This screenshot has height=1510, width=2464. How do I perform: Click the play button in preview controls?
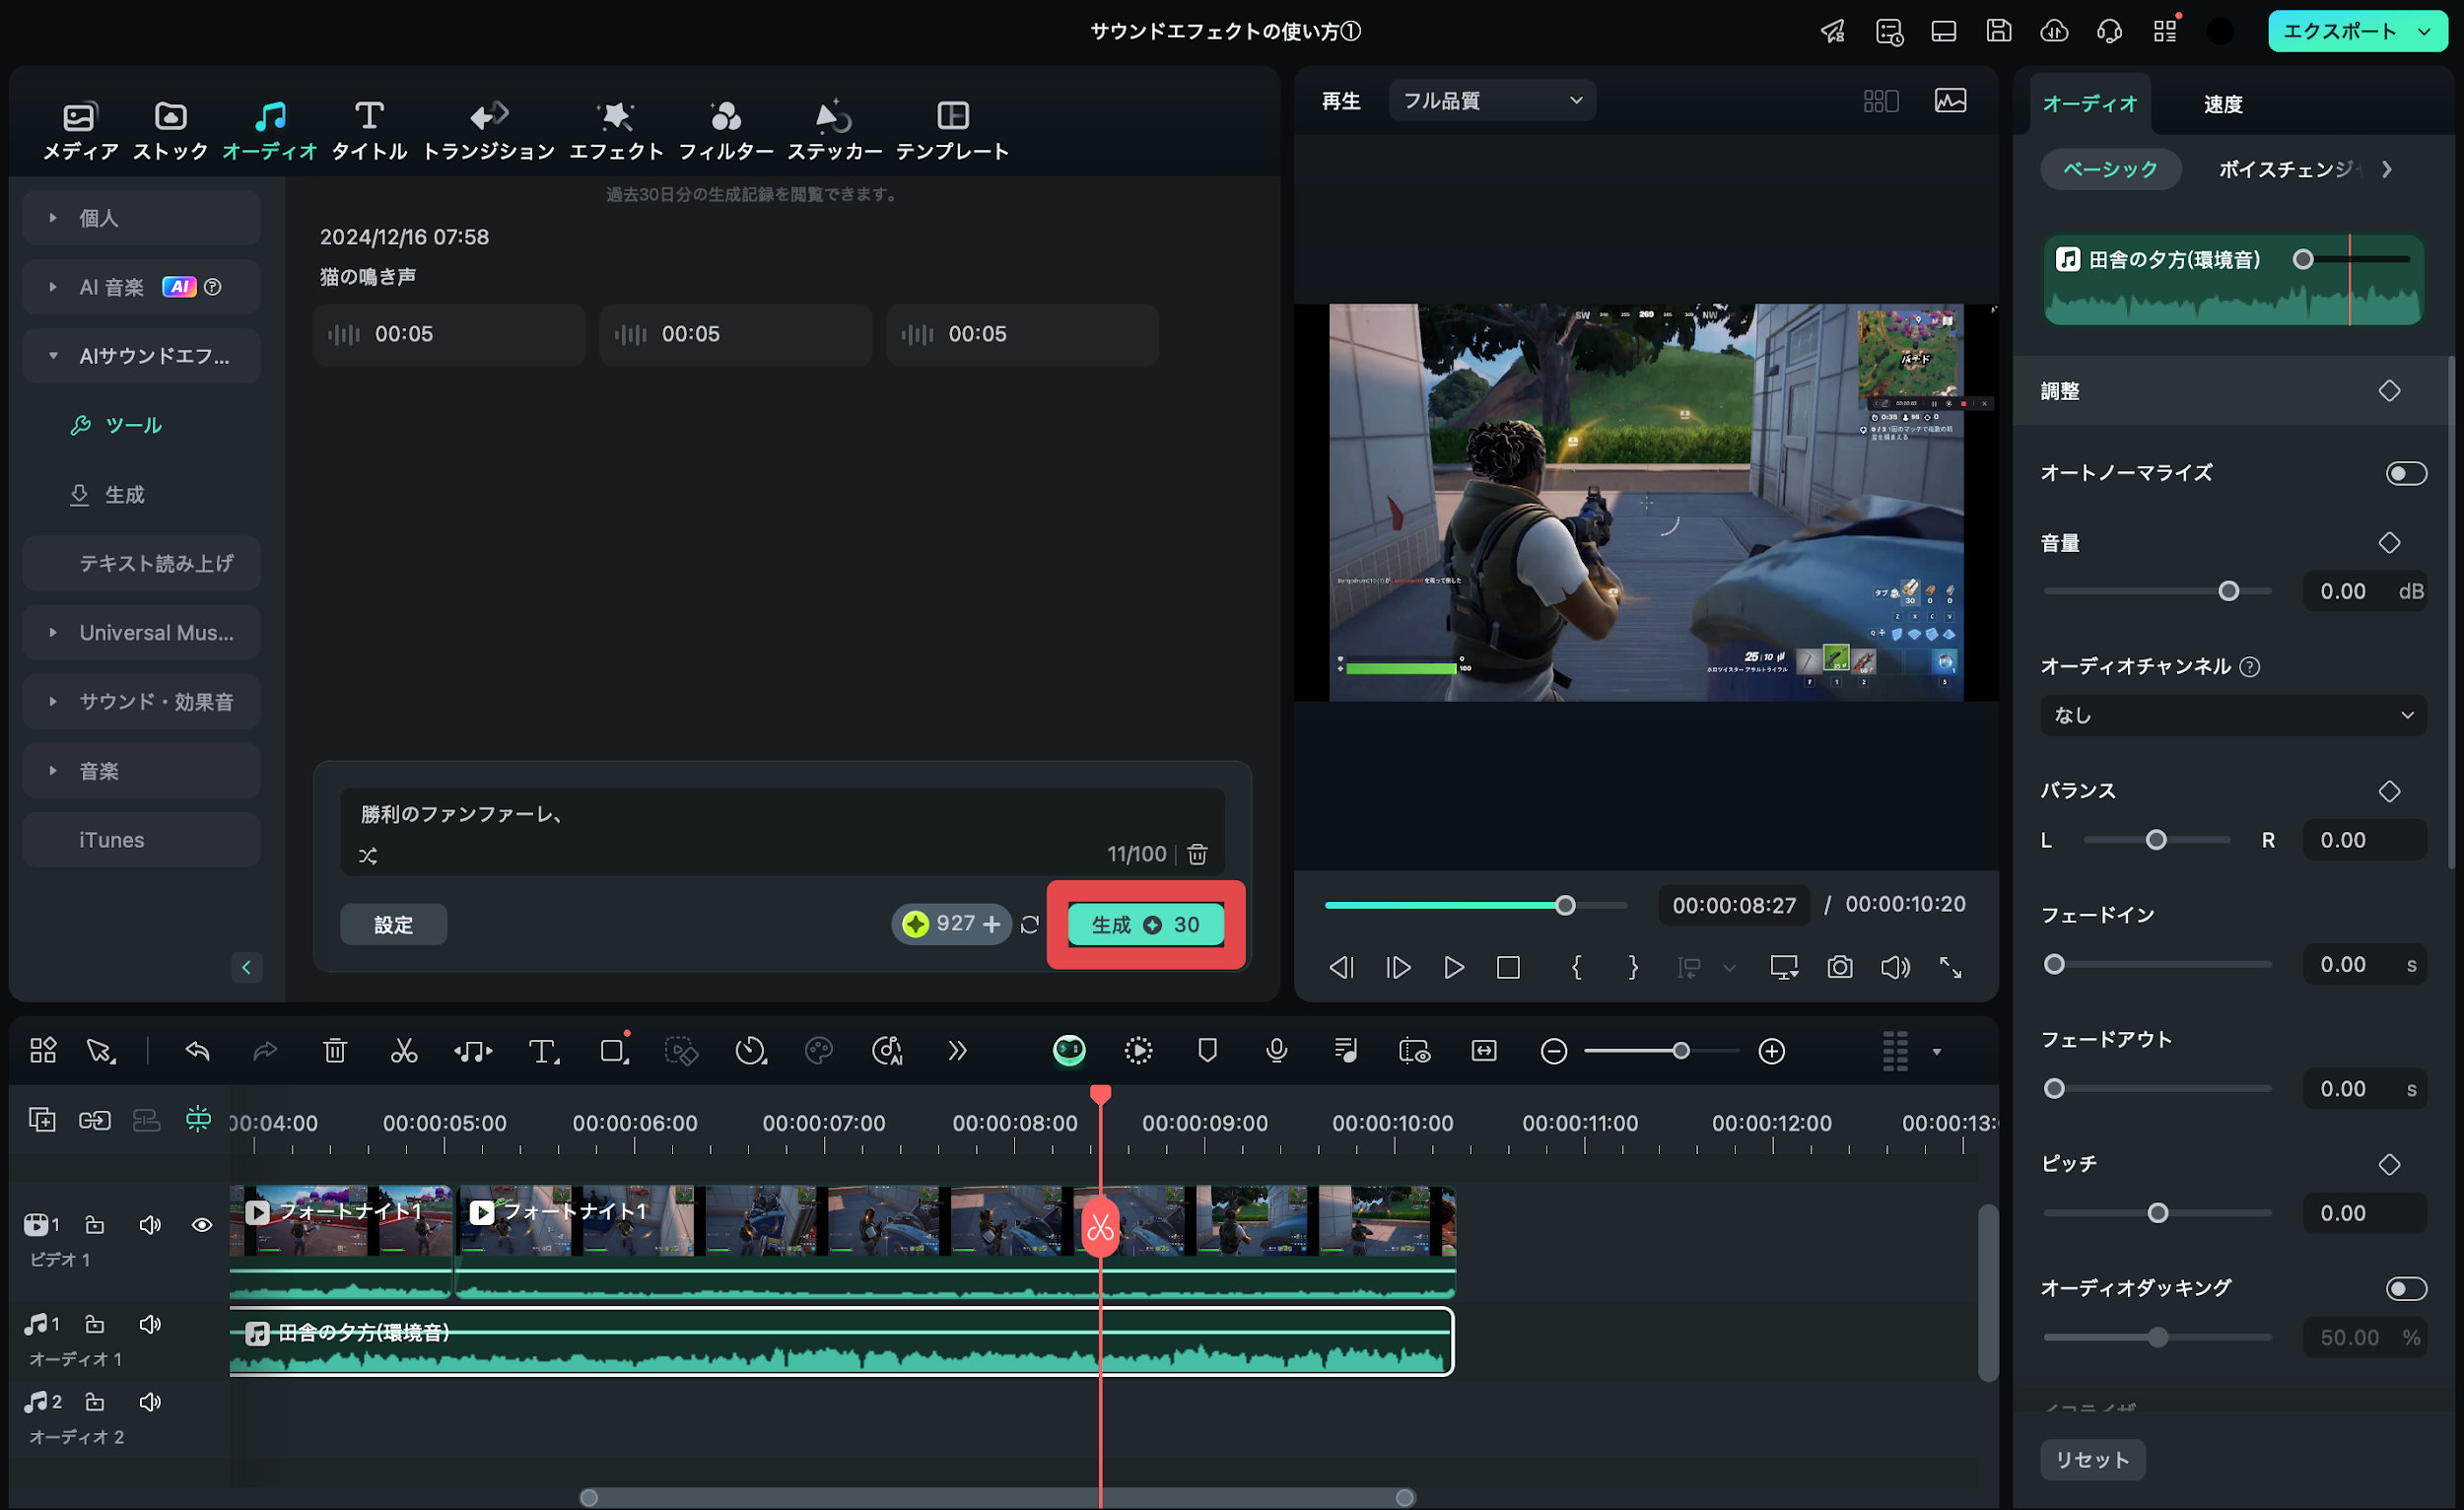pos(1453,967)
